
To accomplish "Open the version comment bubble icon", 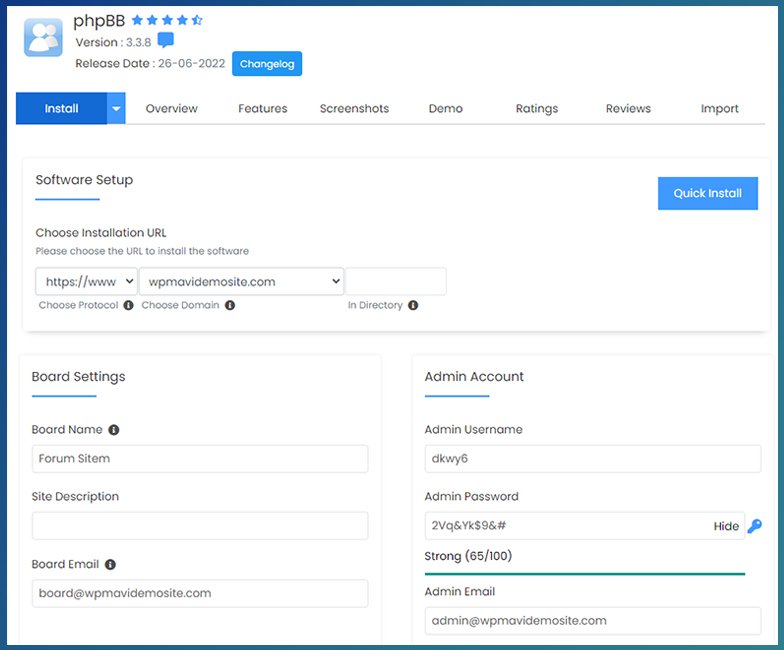I will coord(166,40).
